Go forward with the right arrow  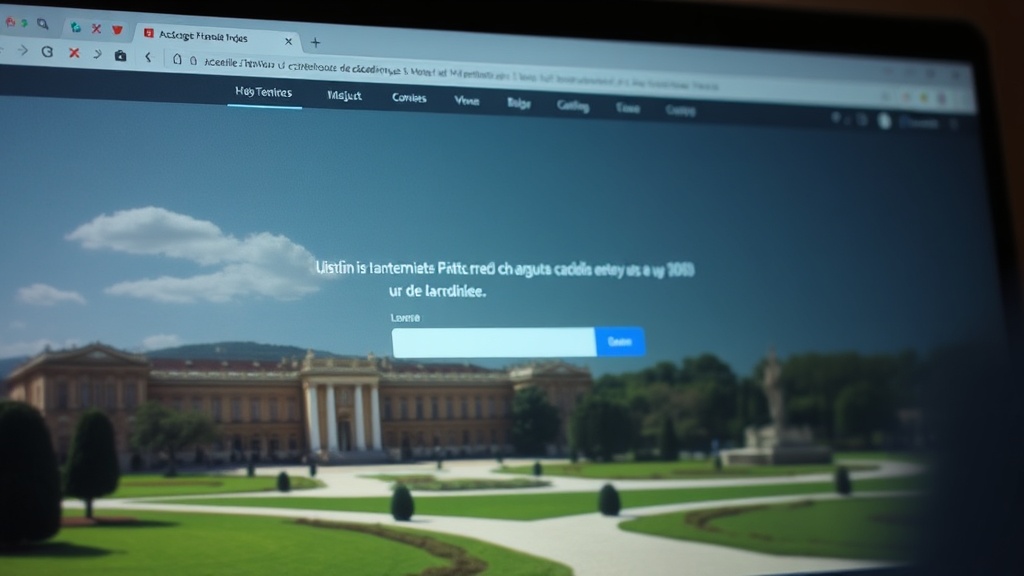point(23,50)
